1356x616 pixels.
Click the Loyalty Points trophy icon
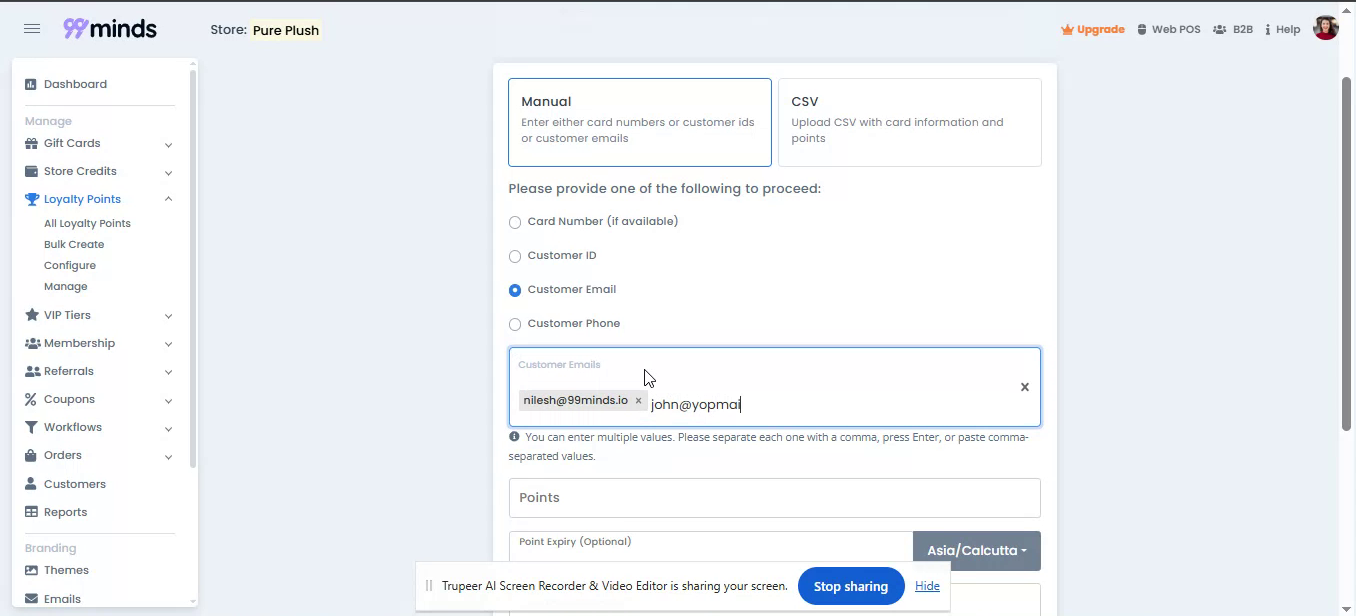(x=31, y=199)
